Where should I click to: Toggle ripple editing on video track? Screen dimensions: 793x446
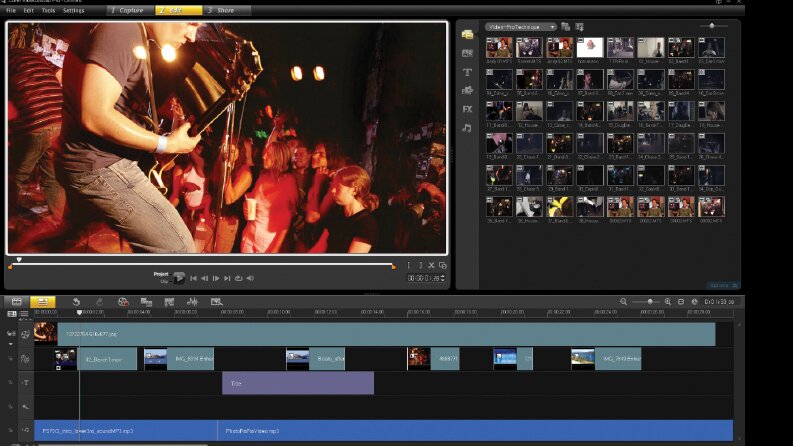tap(11, 334)
